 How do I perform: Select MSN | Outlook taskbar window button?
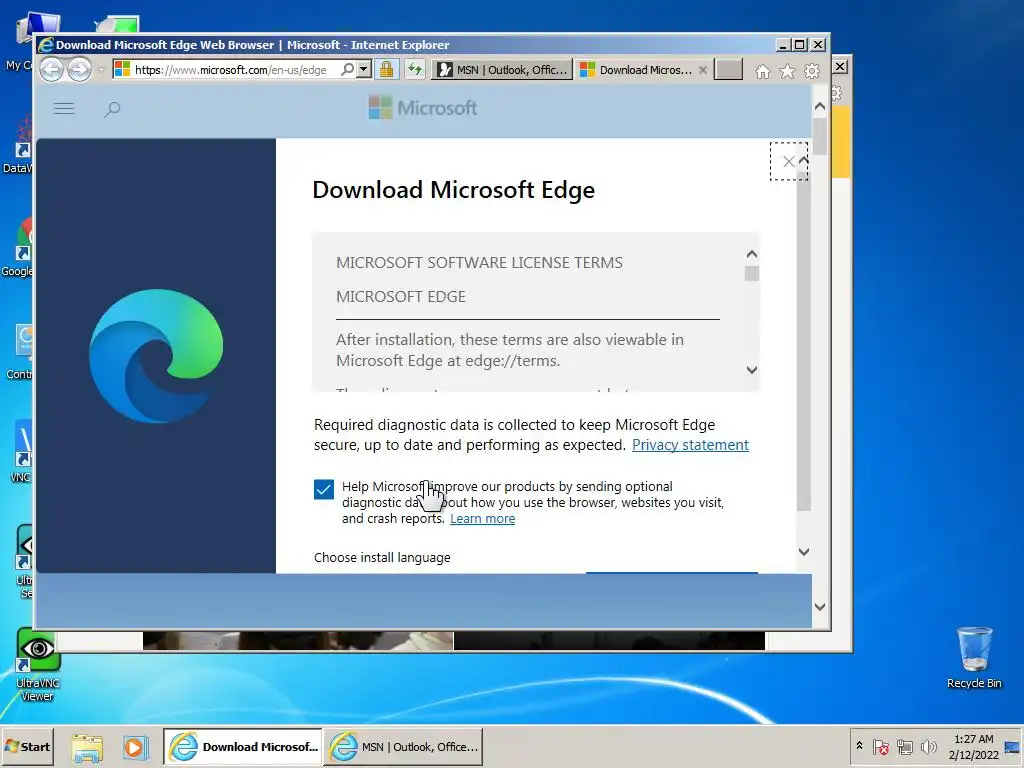(404, 746)
